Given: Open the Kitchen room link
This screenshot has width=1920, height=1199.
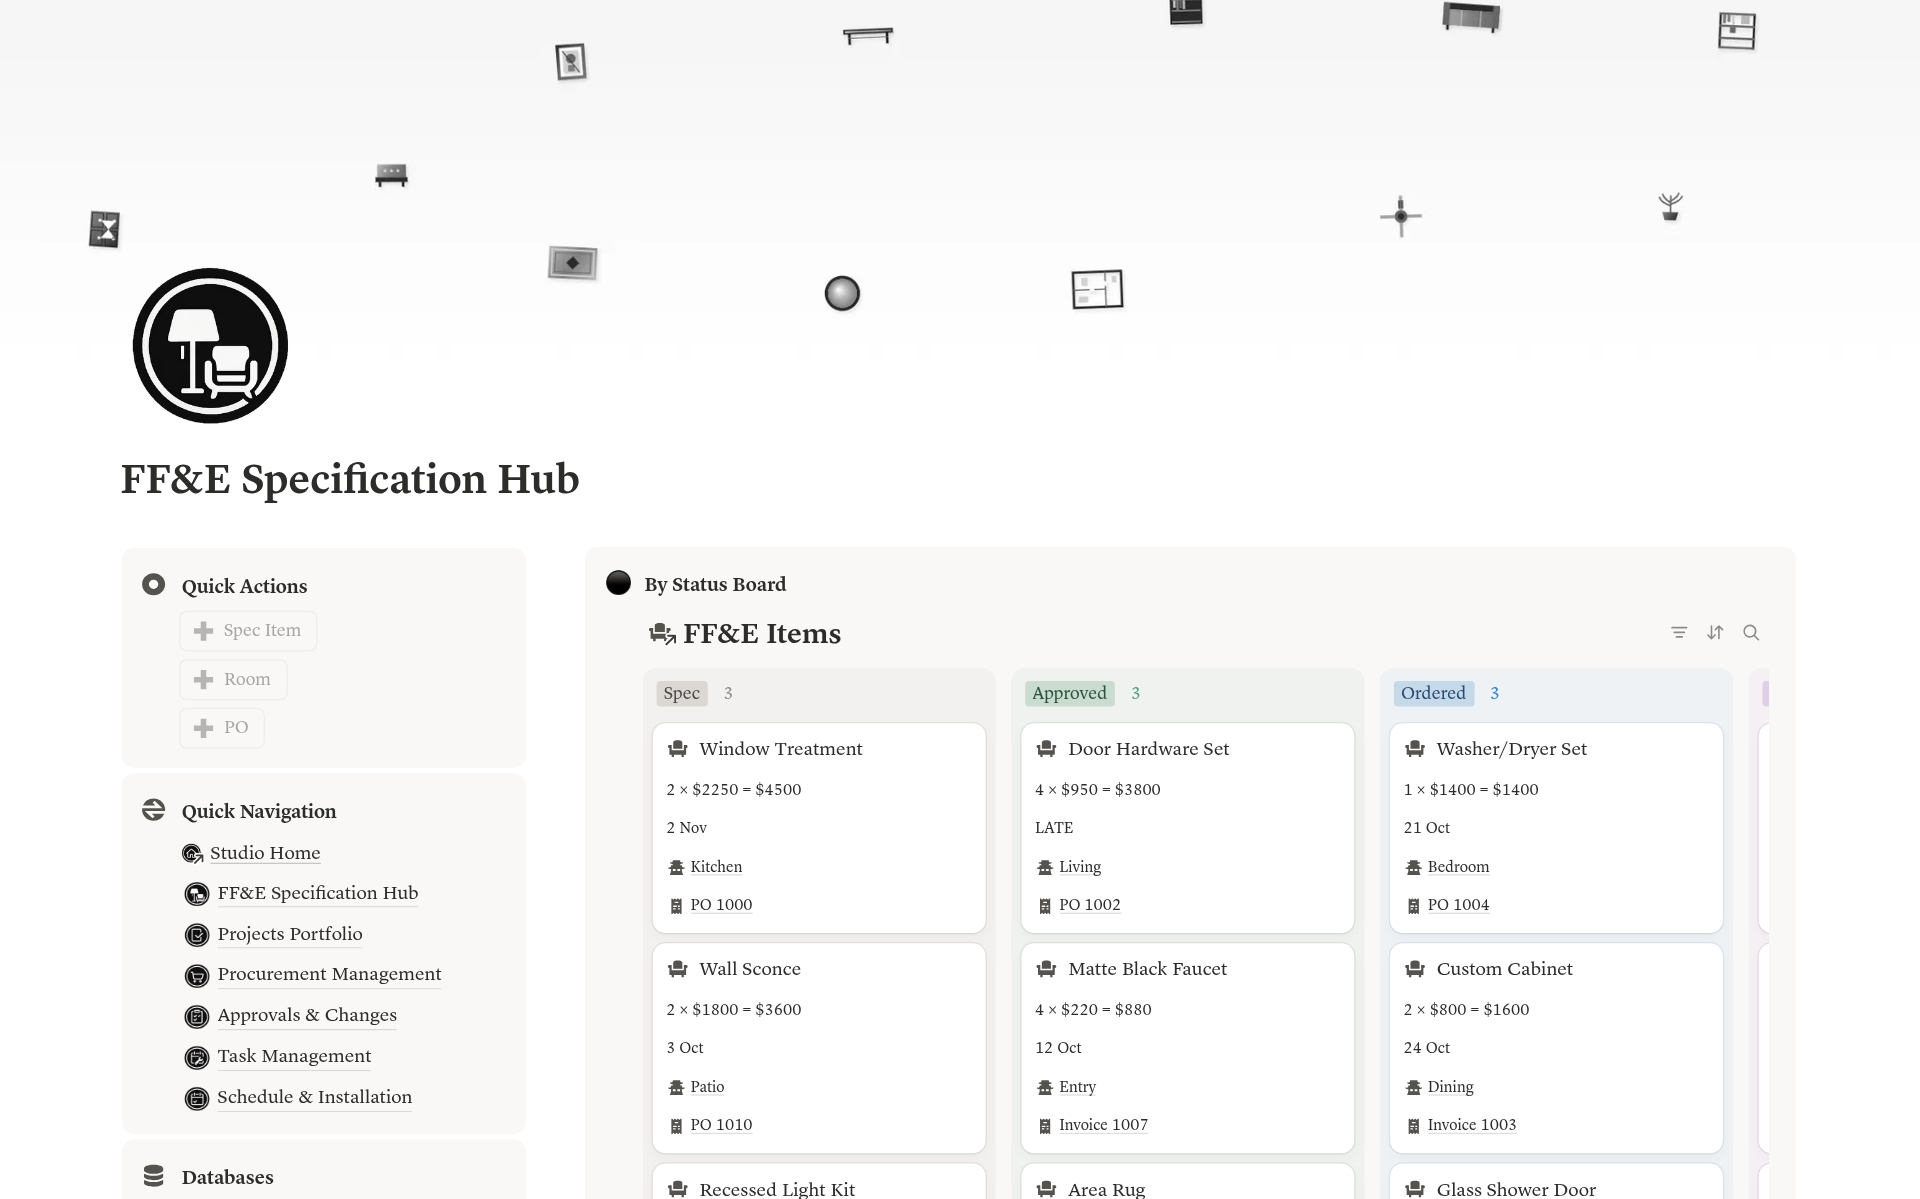Looking at the screenshot, I should 716,867.
